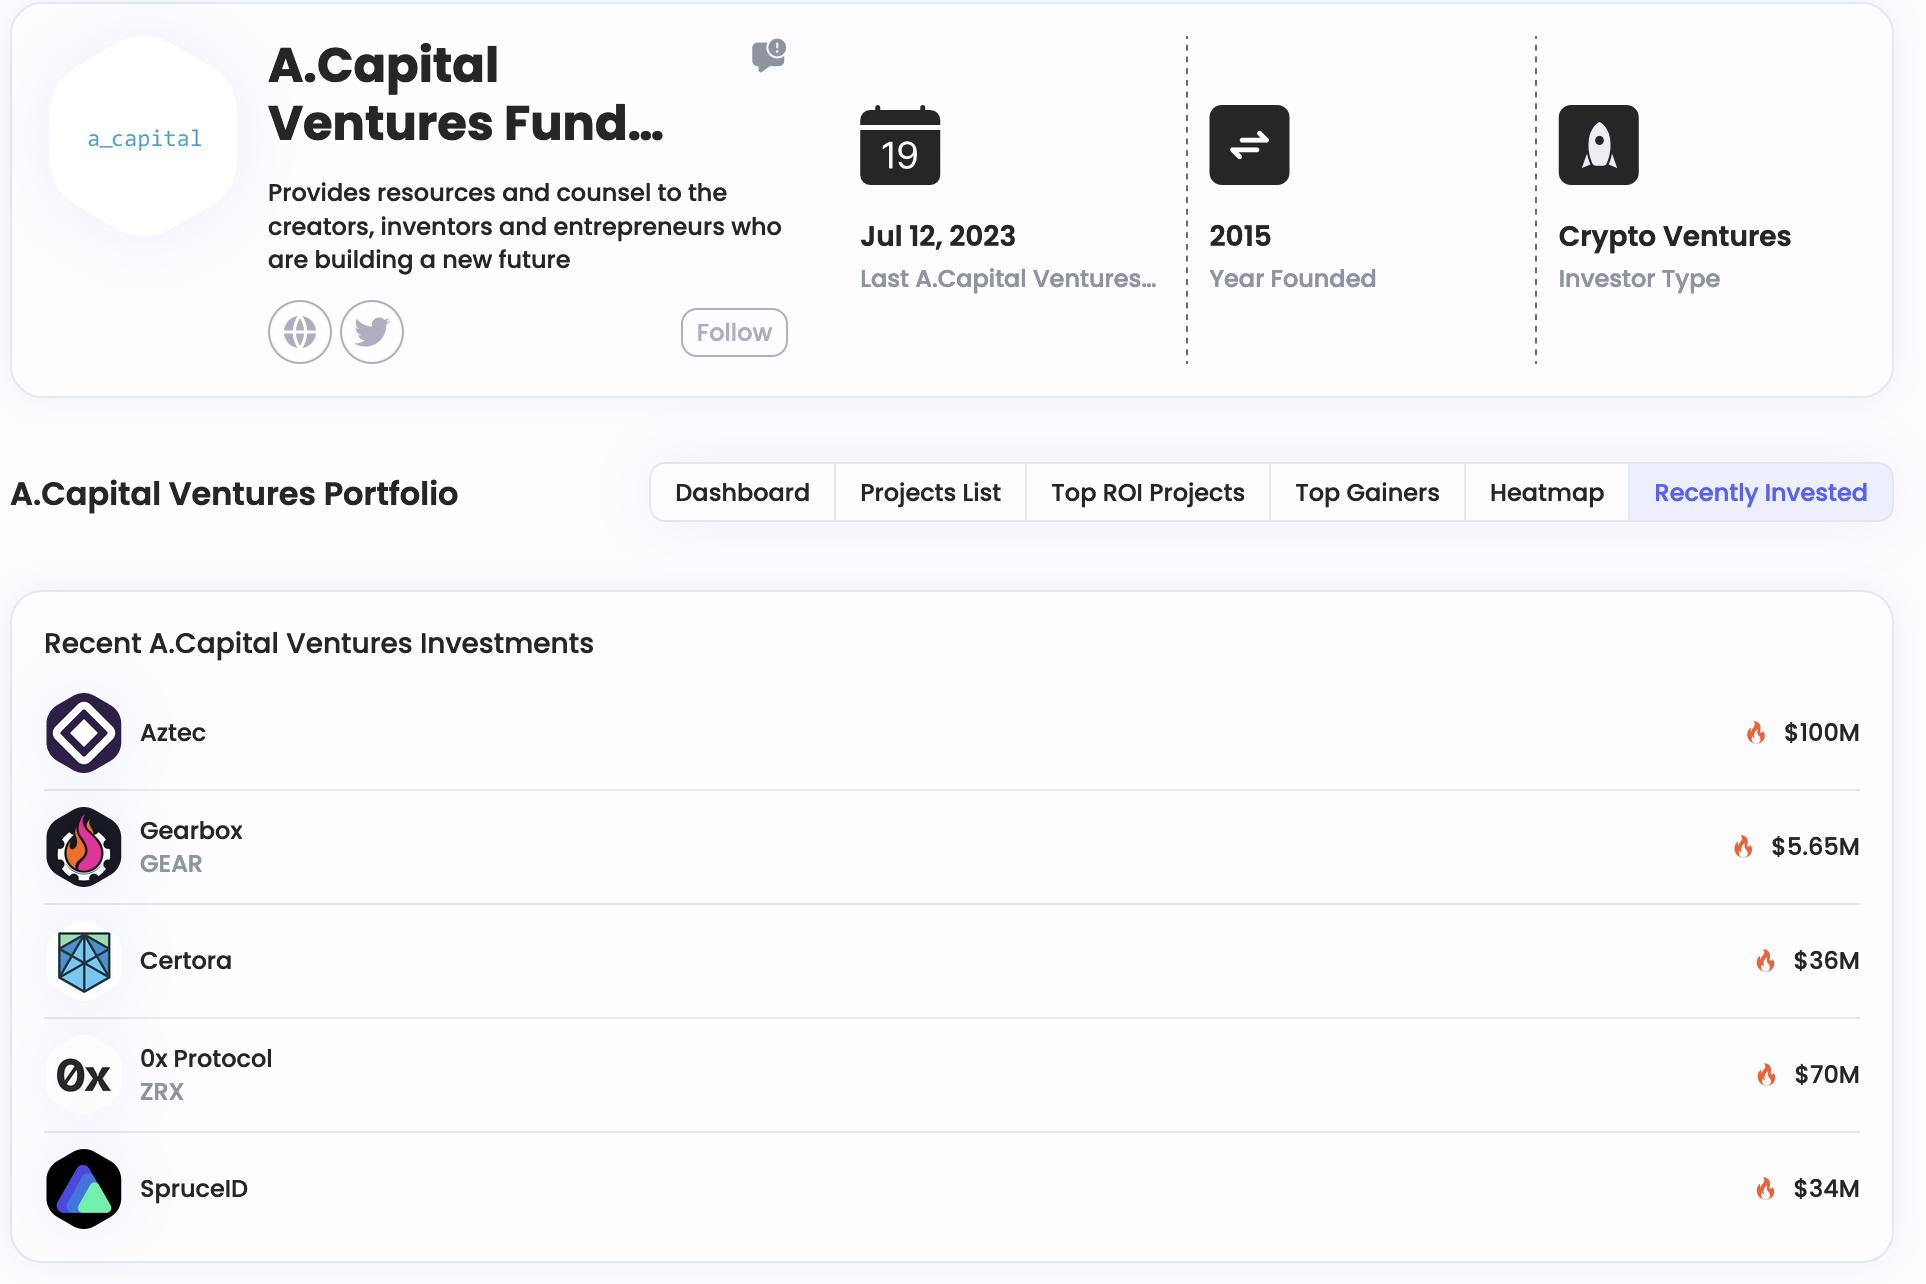
Task: Open the 0x Protocol name link
Action: 206,1059
